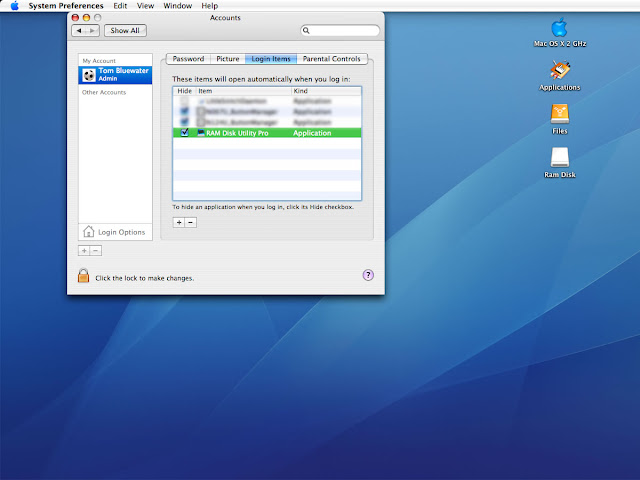640x480 pixels.
Task: Toggle Hide checkbox of the second blurred item
Action: pyautogui.click(x=184, y=111)
